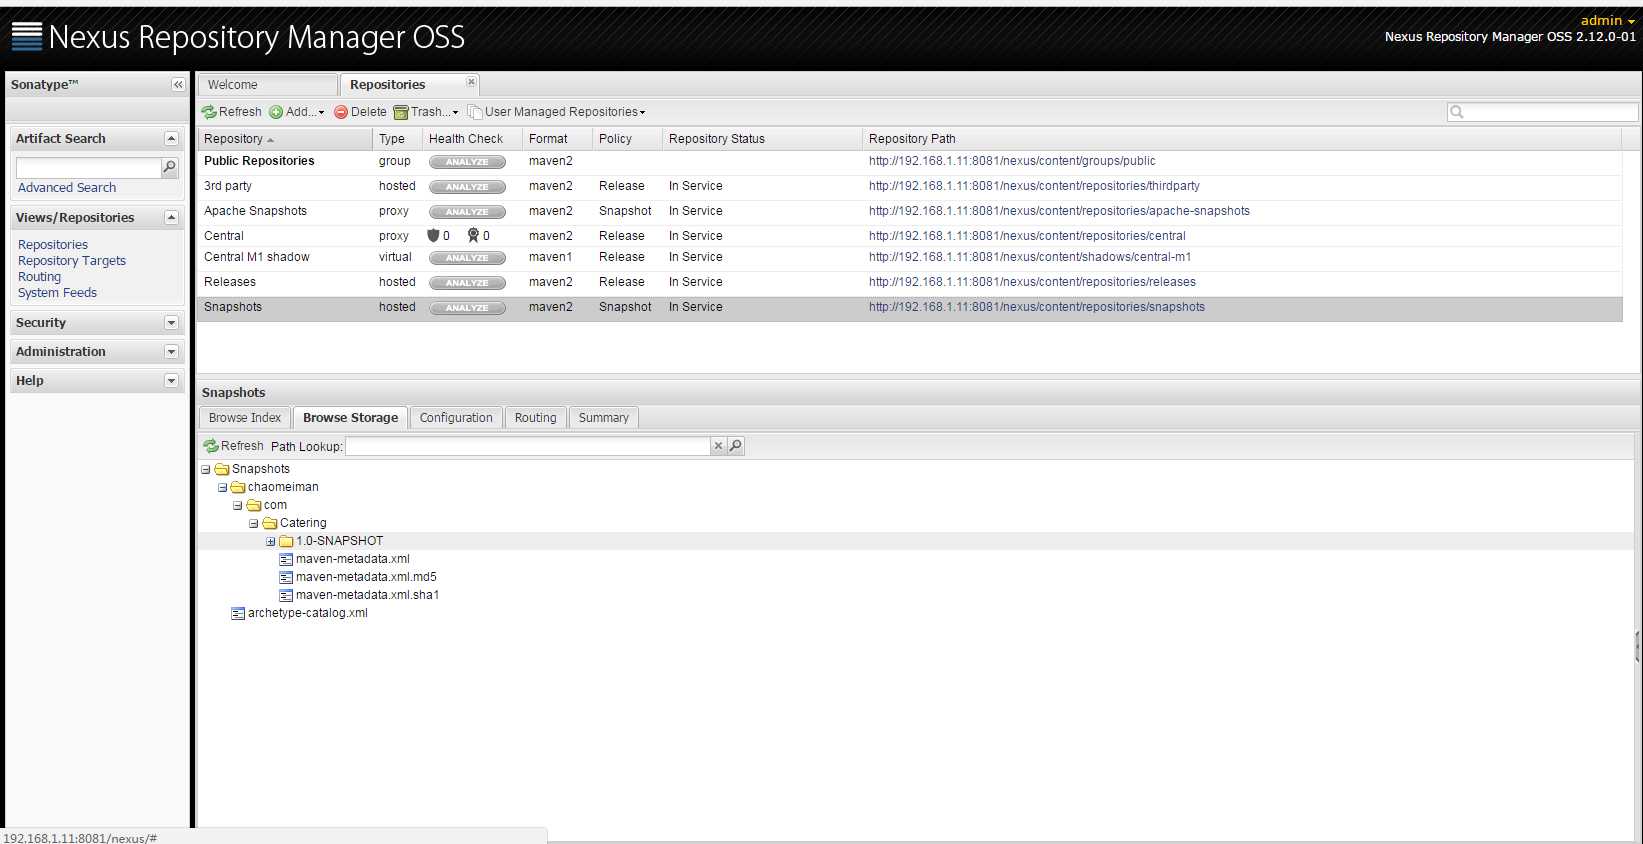Click the Nexus logo menu icon

click(27, 36)
